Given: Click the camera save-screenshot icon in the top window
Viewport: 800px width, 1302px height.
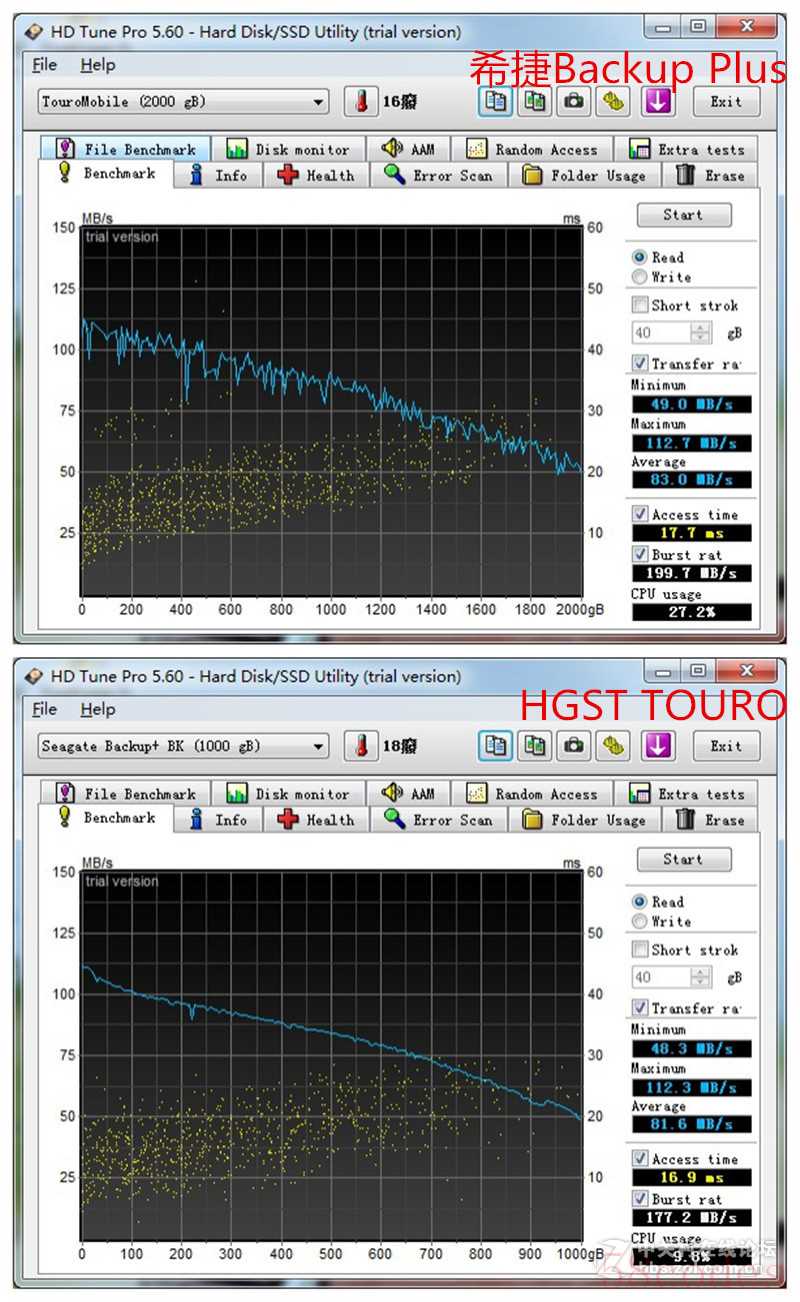Looking at the screenshot, I should pos(574,101).
